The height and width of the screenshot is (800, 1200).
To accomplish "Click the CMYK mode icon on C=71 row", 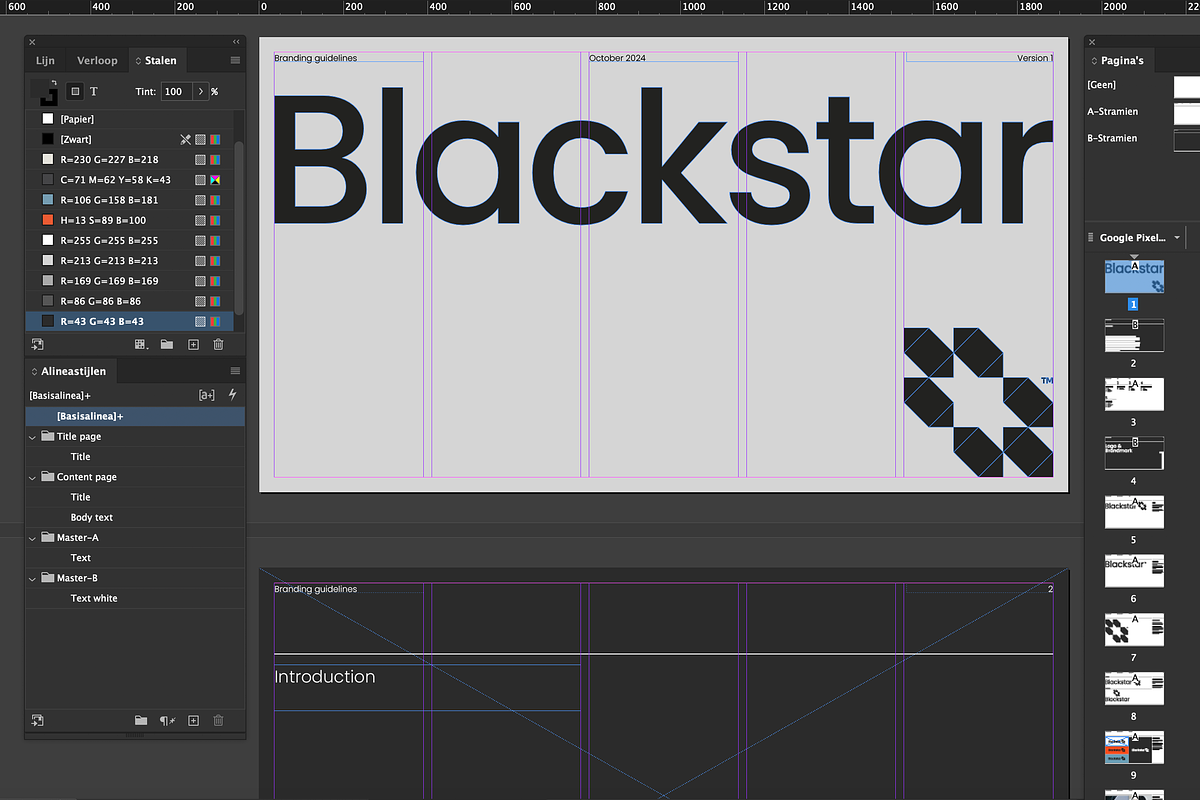I will (214, 180).
